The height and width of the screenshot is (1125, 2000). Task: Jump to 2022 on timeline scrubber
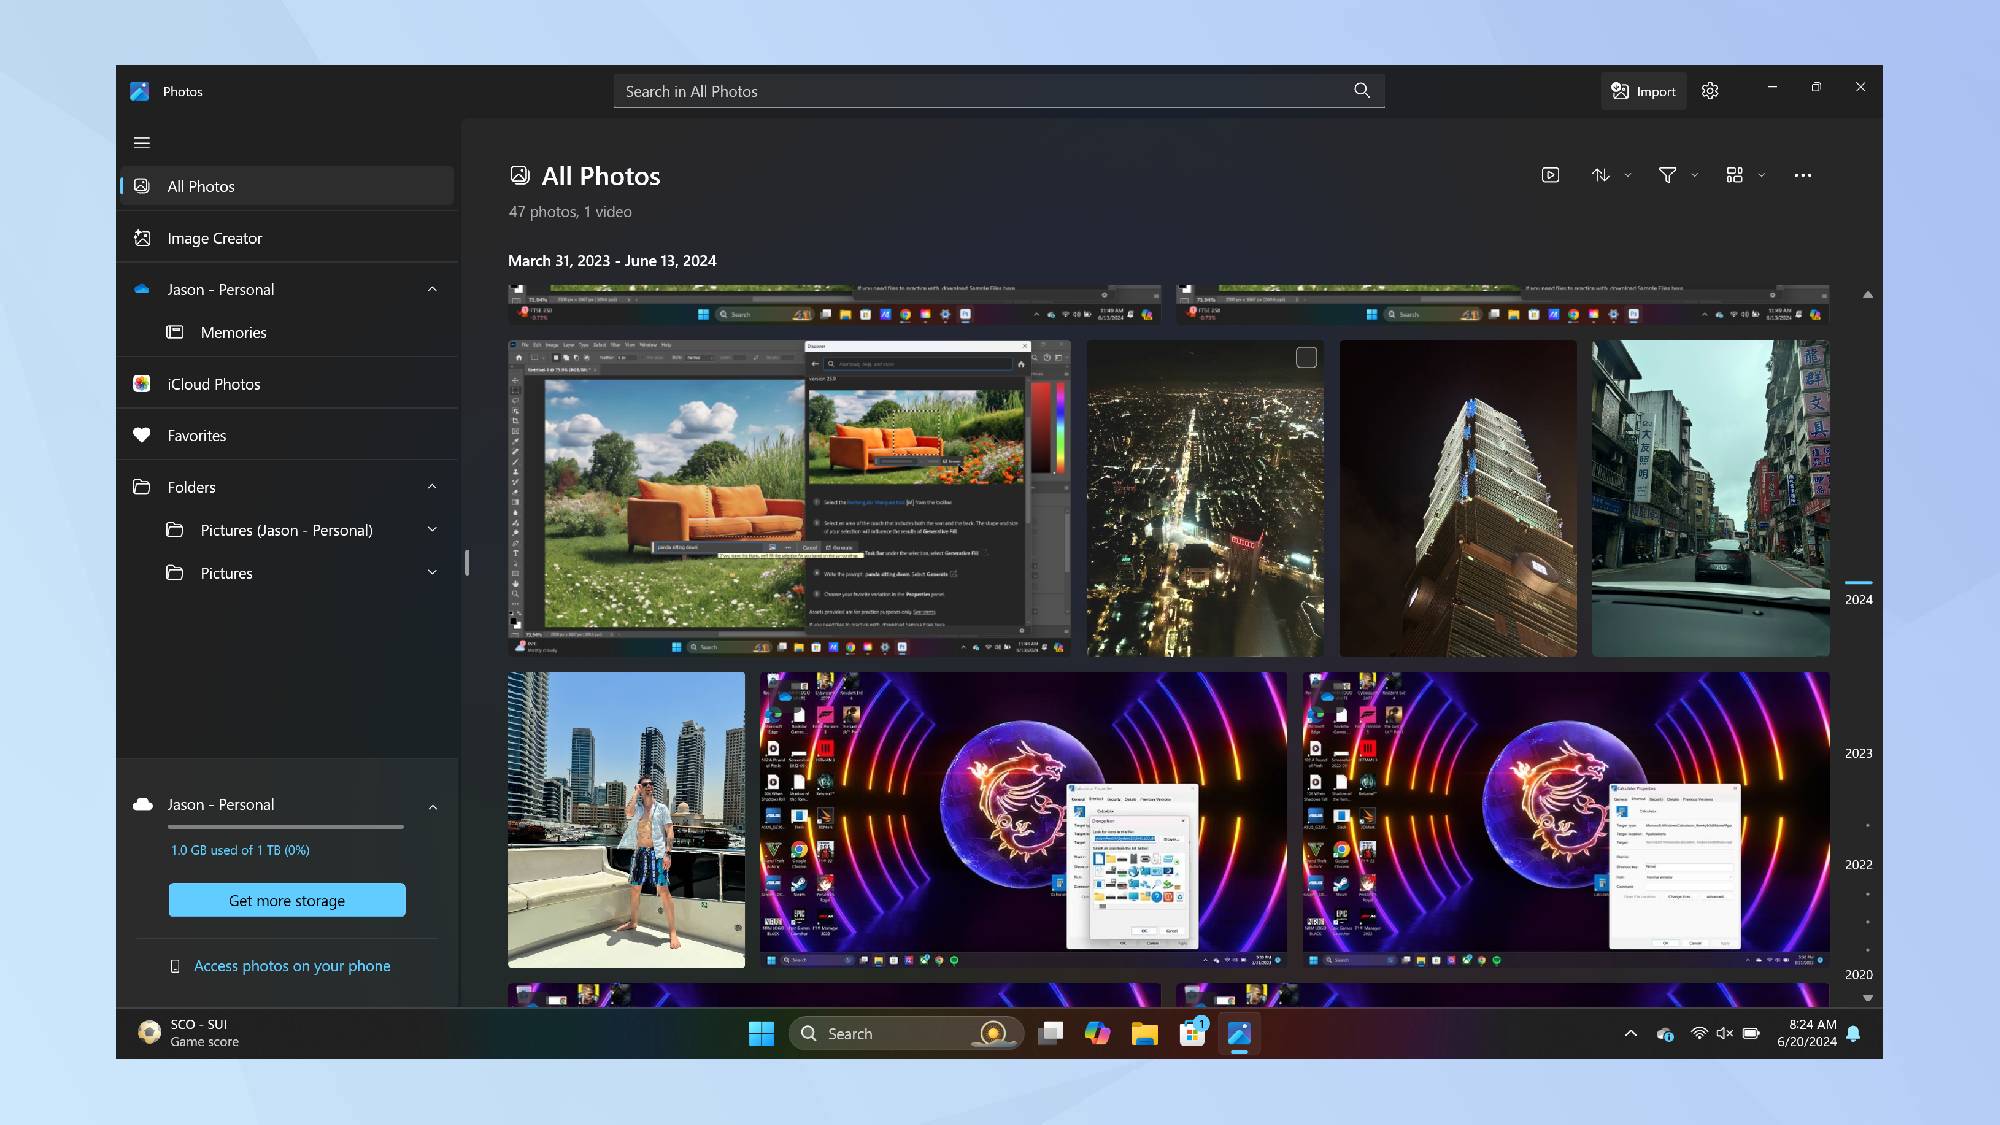pos(1858,864)
